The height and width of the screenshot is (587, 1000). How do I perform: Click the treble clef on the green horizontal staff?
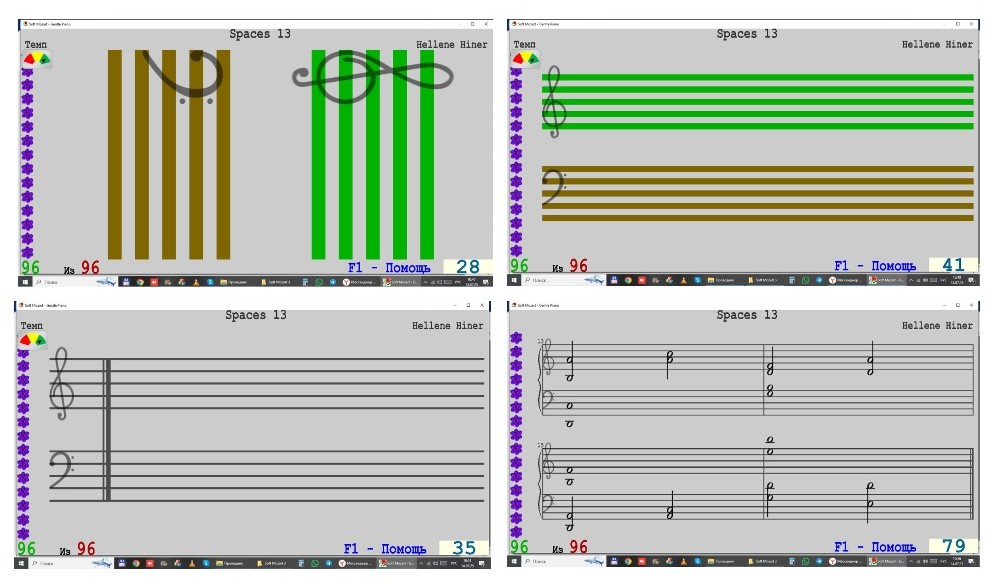tap(554, 102)
